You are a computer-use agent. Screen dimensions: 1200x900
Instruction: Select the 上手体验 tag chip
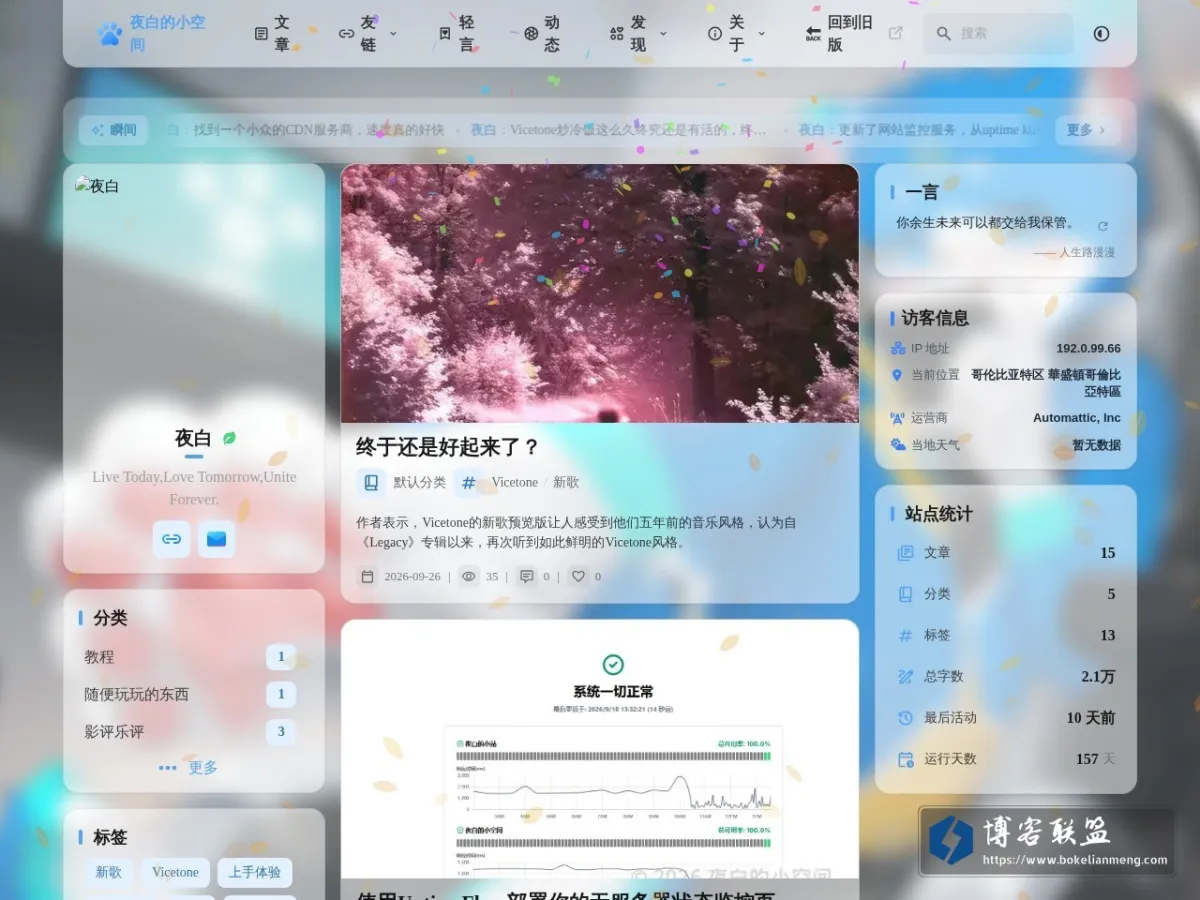pyautogui.click(x=255, y=872)
